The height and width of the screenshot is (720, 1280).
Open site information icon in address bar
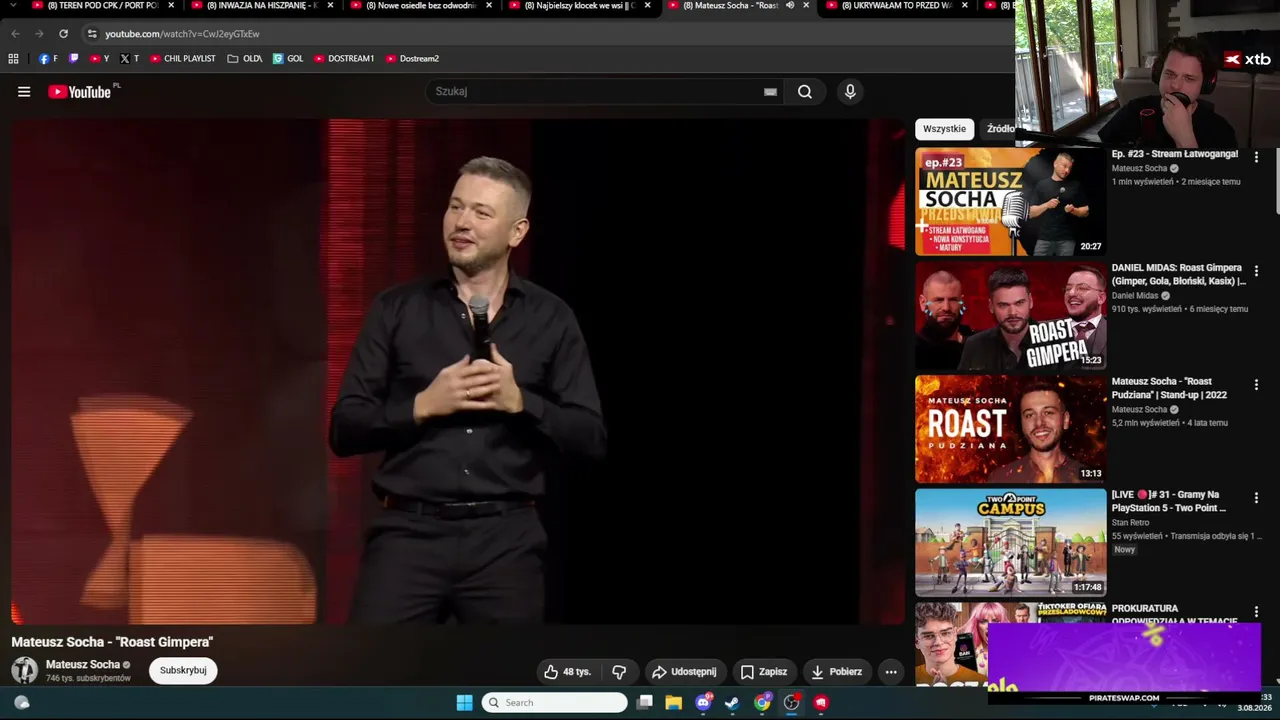pyautogui.click(x=92, y=34)
